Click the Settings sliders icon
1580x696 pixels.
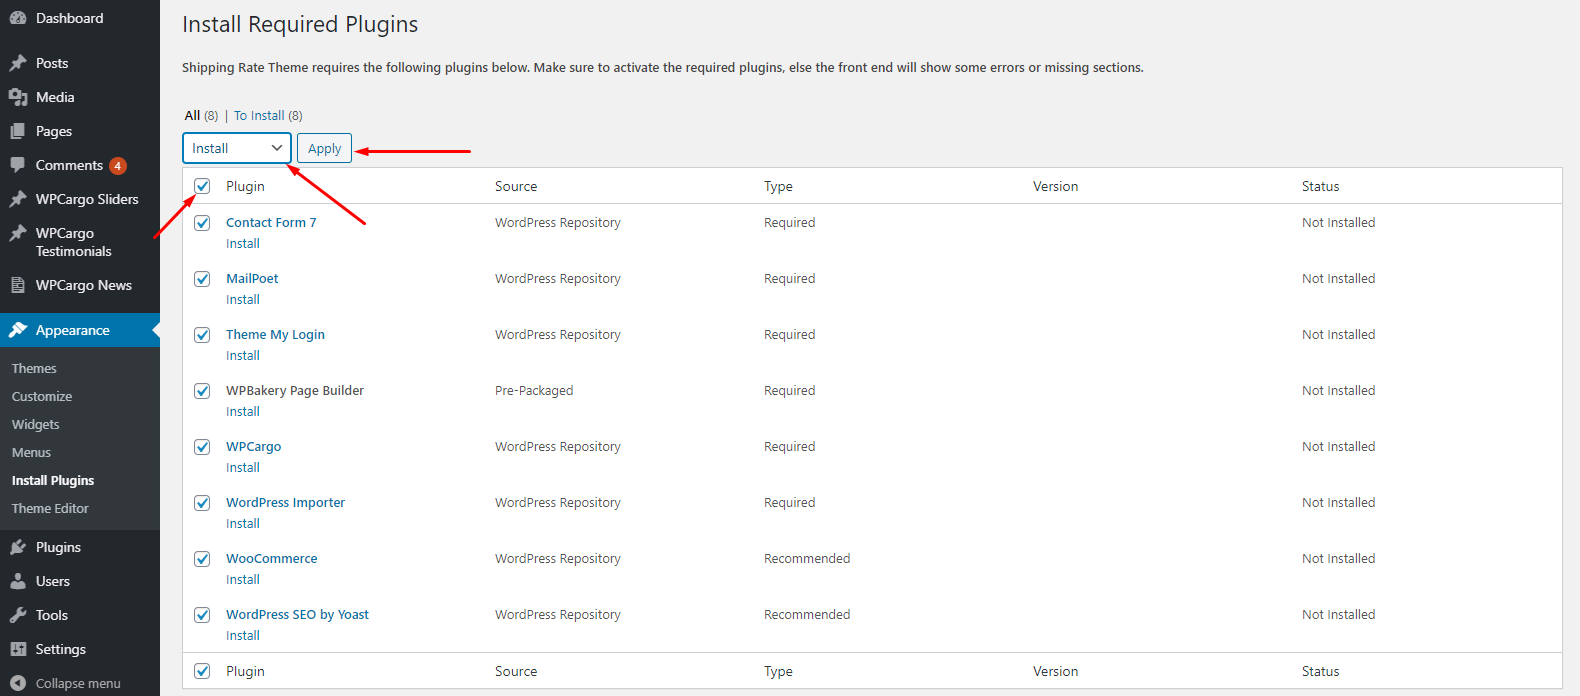pyautogui.click(x=18, y=649)
